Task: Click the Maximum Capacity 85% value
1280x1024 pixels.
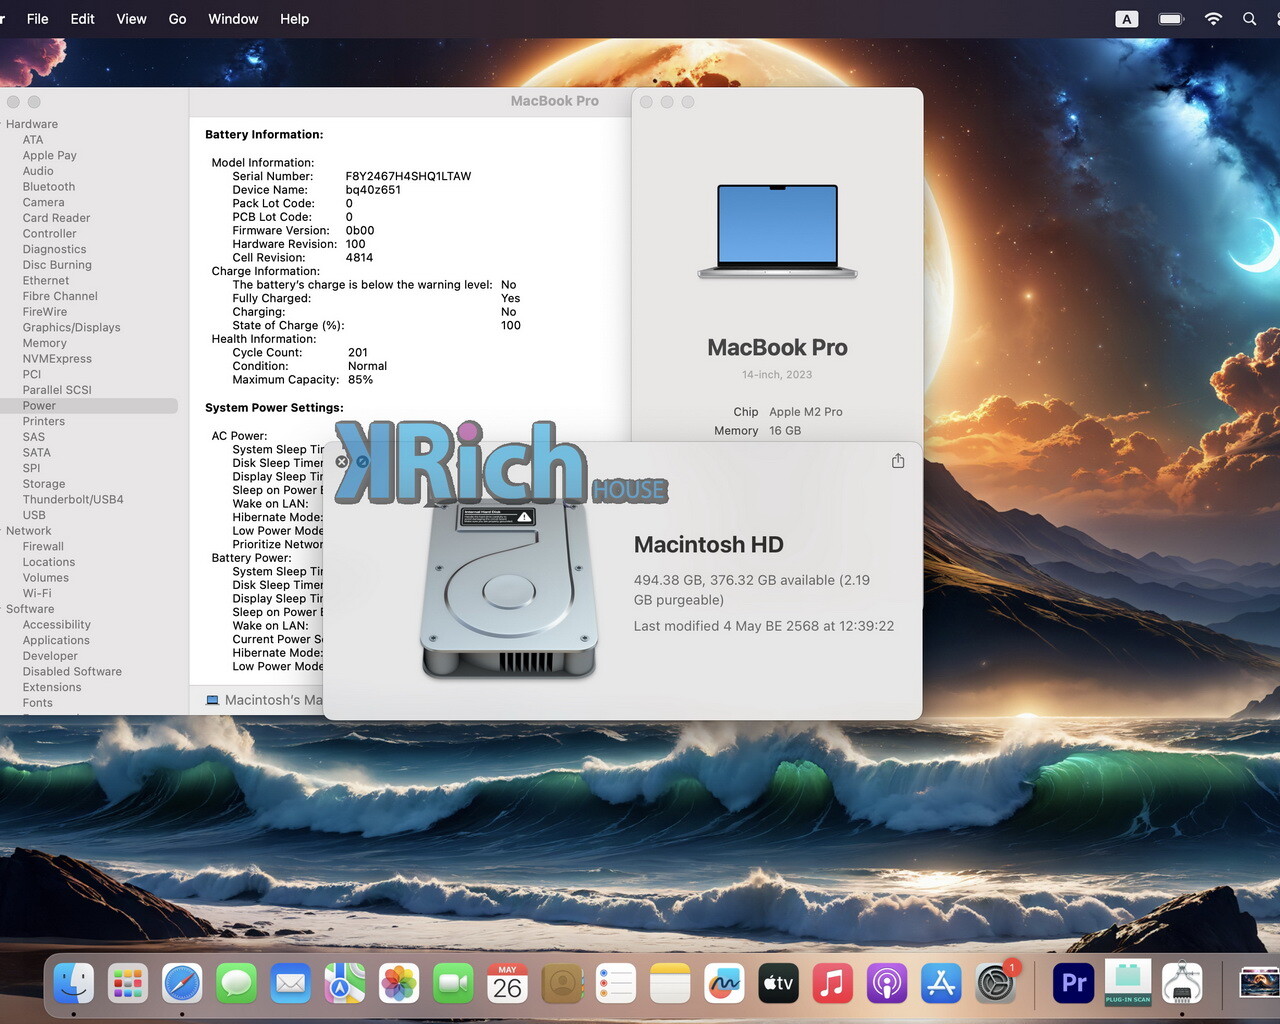Action: point(360,379)
